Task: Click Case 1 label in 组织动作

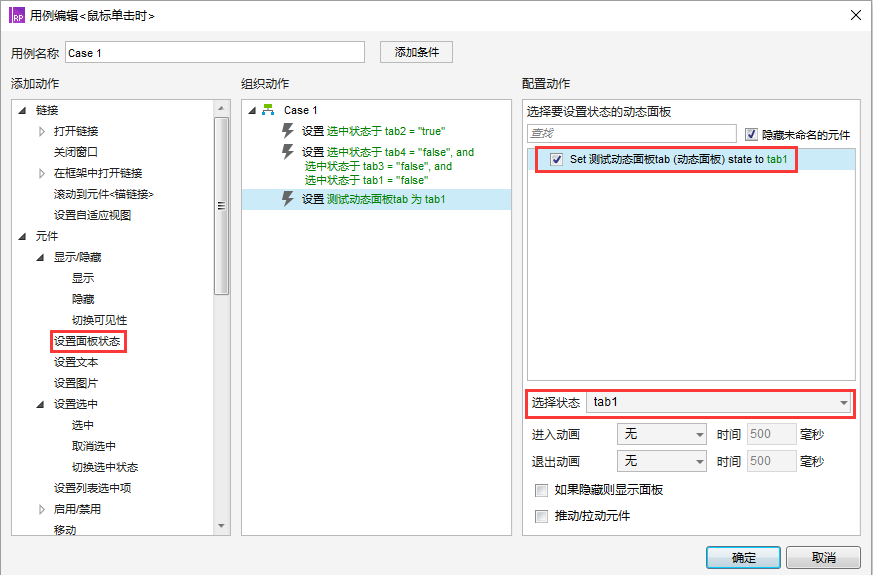Action: point(301,110)
